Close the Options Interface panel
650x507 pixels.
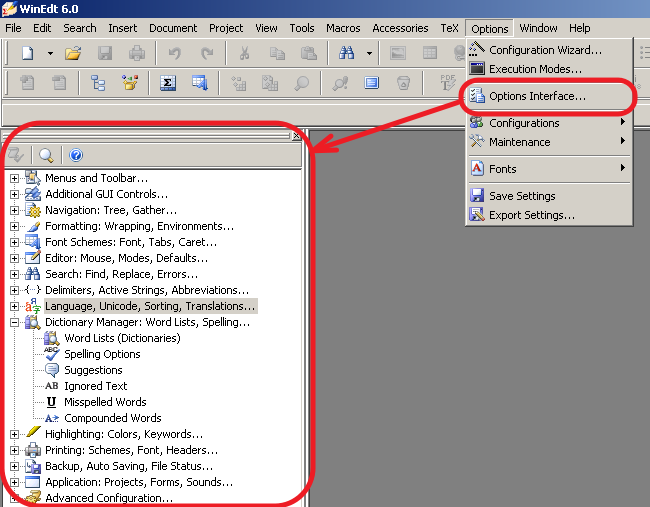(x=297, y=135)
